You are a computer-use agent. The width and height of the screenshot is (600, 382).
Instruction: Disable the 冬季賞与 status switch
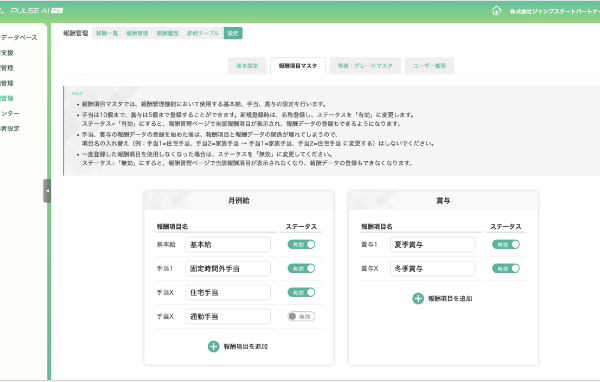tap(506, 268)
